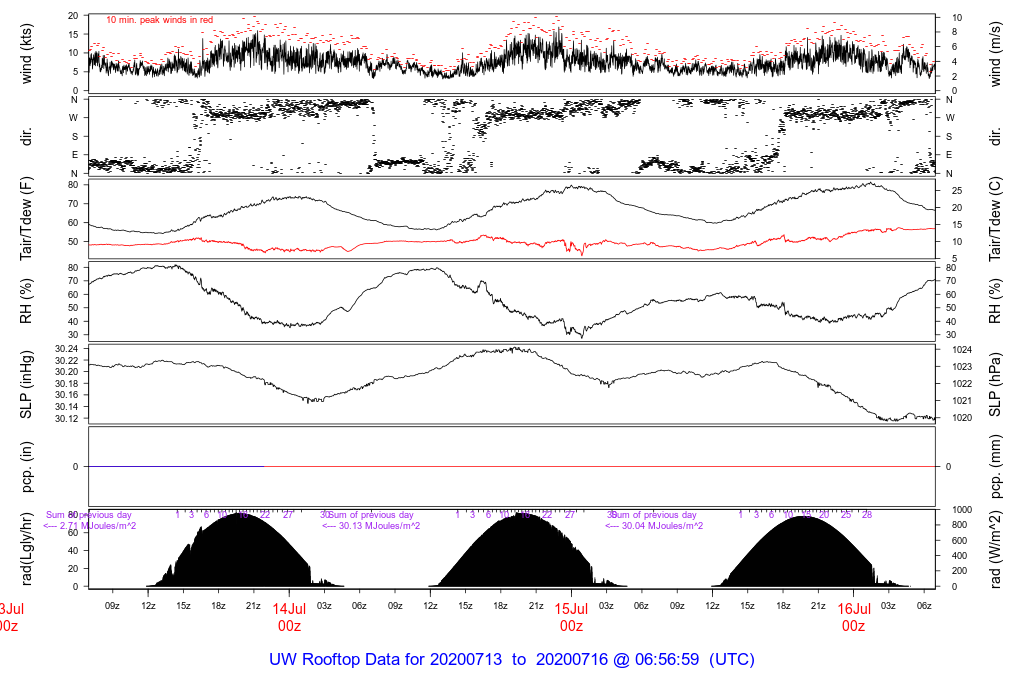Jump to the 15Jul 00z date marker
Screen dimensions: 1024x700
coord(571,617)
